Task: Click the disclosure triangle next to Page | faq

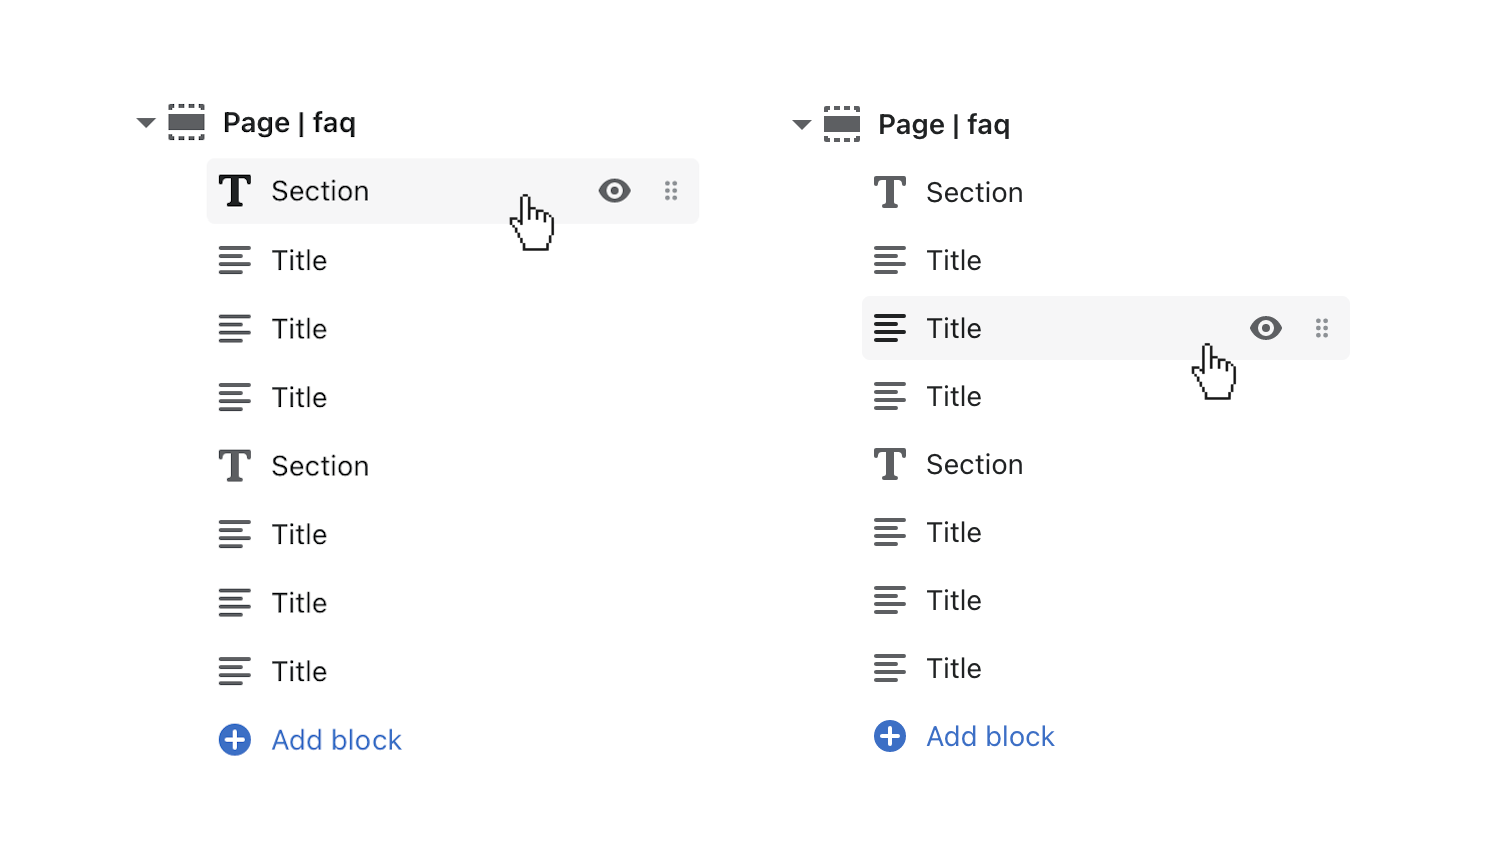Action: (145, 122)
